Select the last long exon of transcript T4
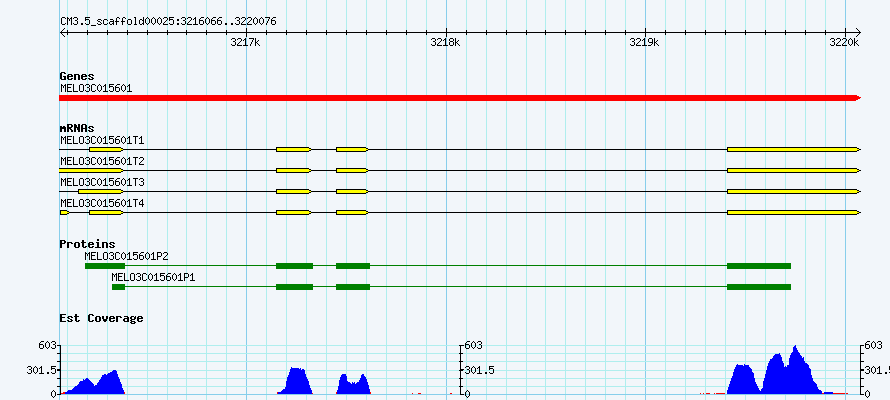This screenshot has height=400, width=890. click(x=794, y=212)
